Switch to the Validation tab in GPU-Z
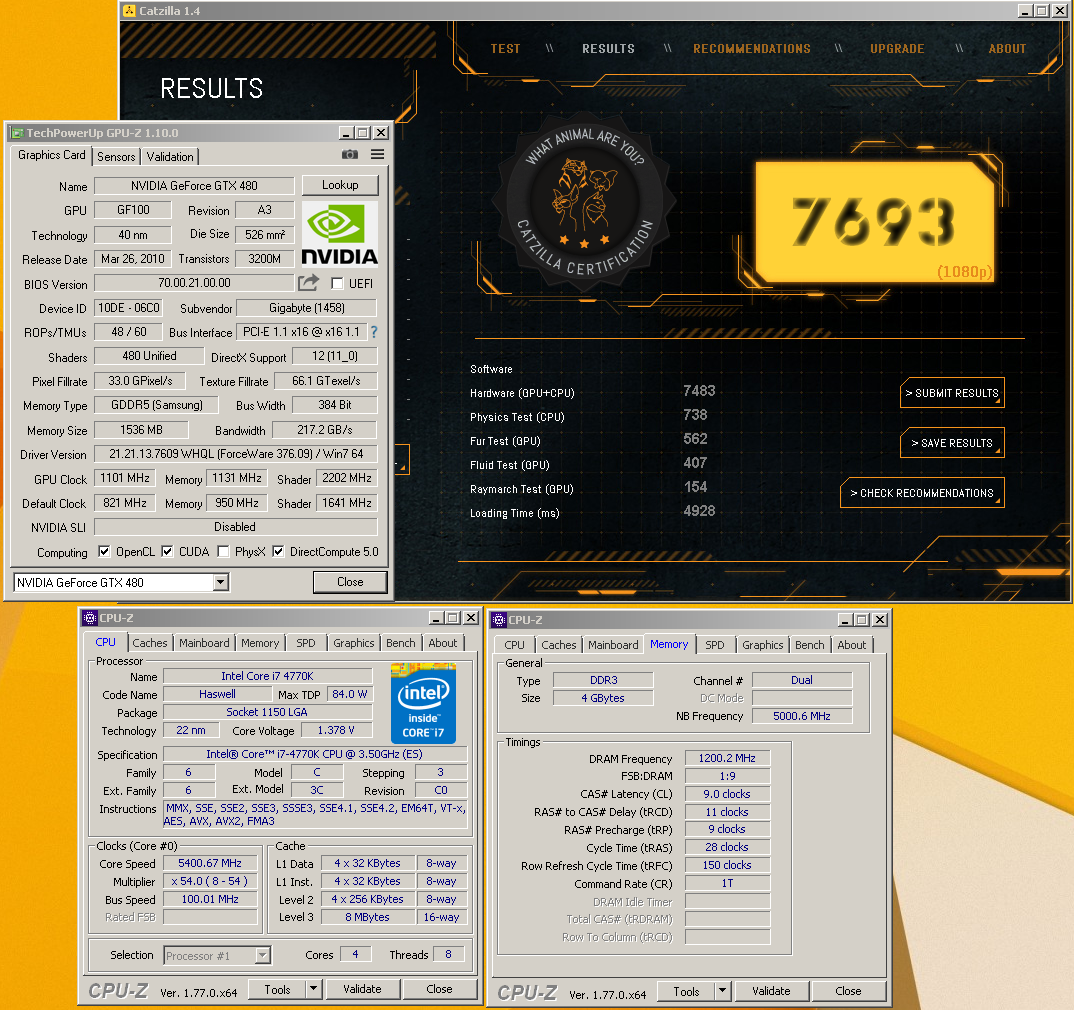This screenshot has height=1010, width=1074. point(170,157)
